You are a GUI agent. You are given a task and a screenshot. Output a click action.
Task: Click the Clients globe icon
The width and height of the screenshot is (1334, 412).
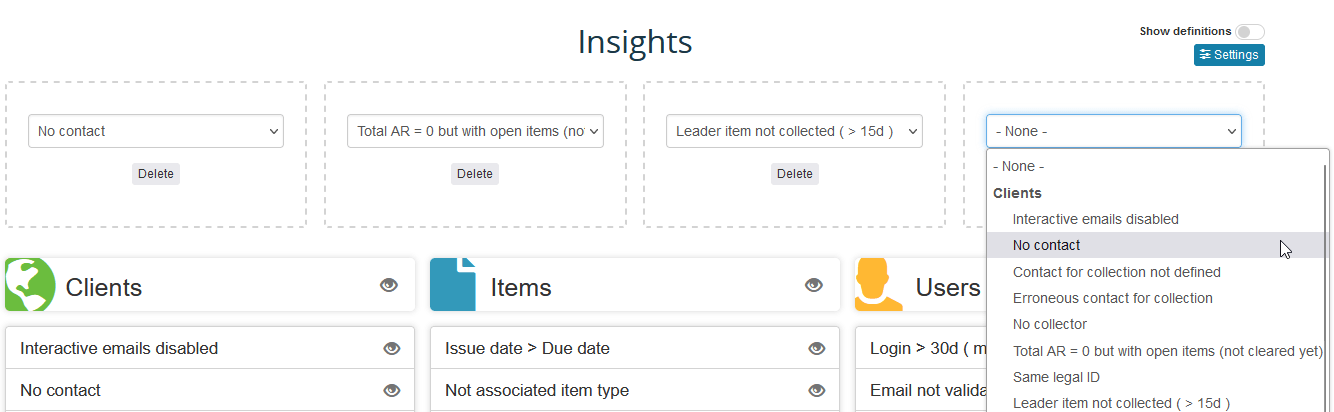click(x=30, y=286)
